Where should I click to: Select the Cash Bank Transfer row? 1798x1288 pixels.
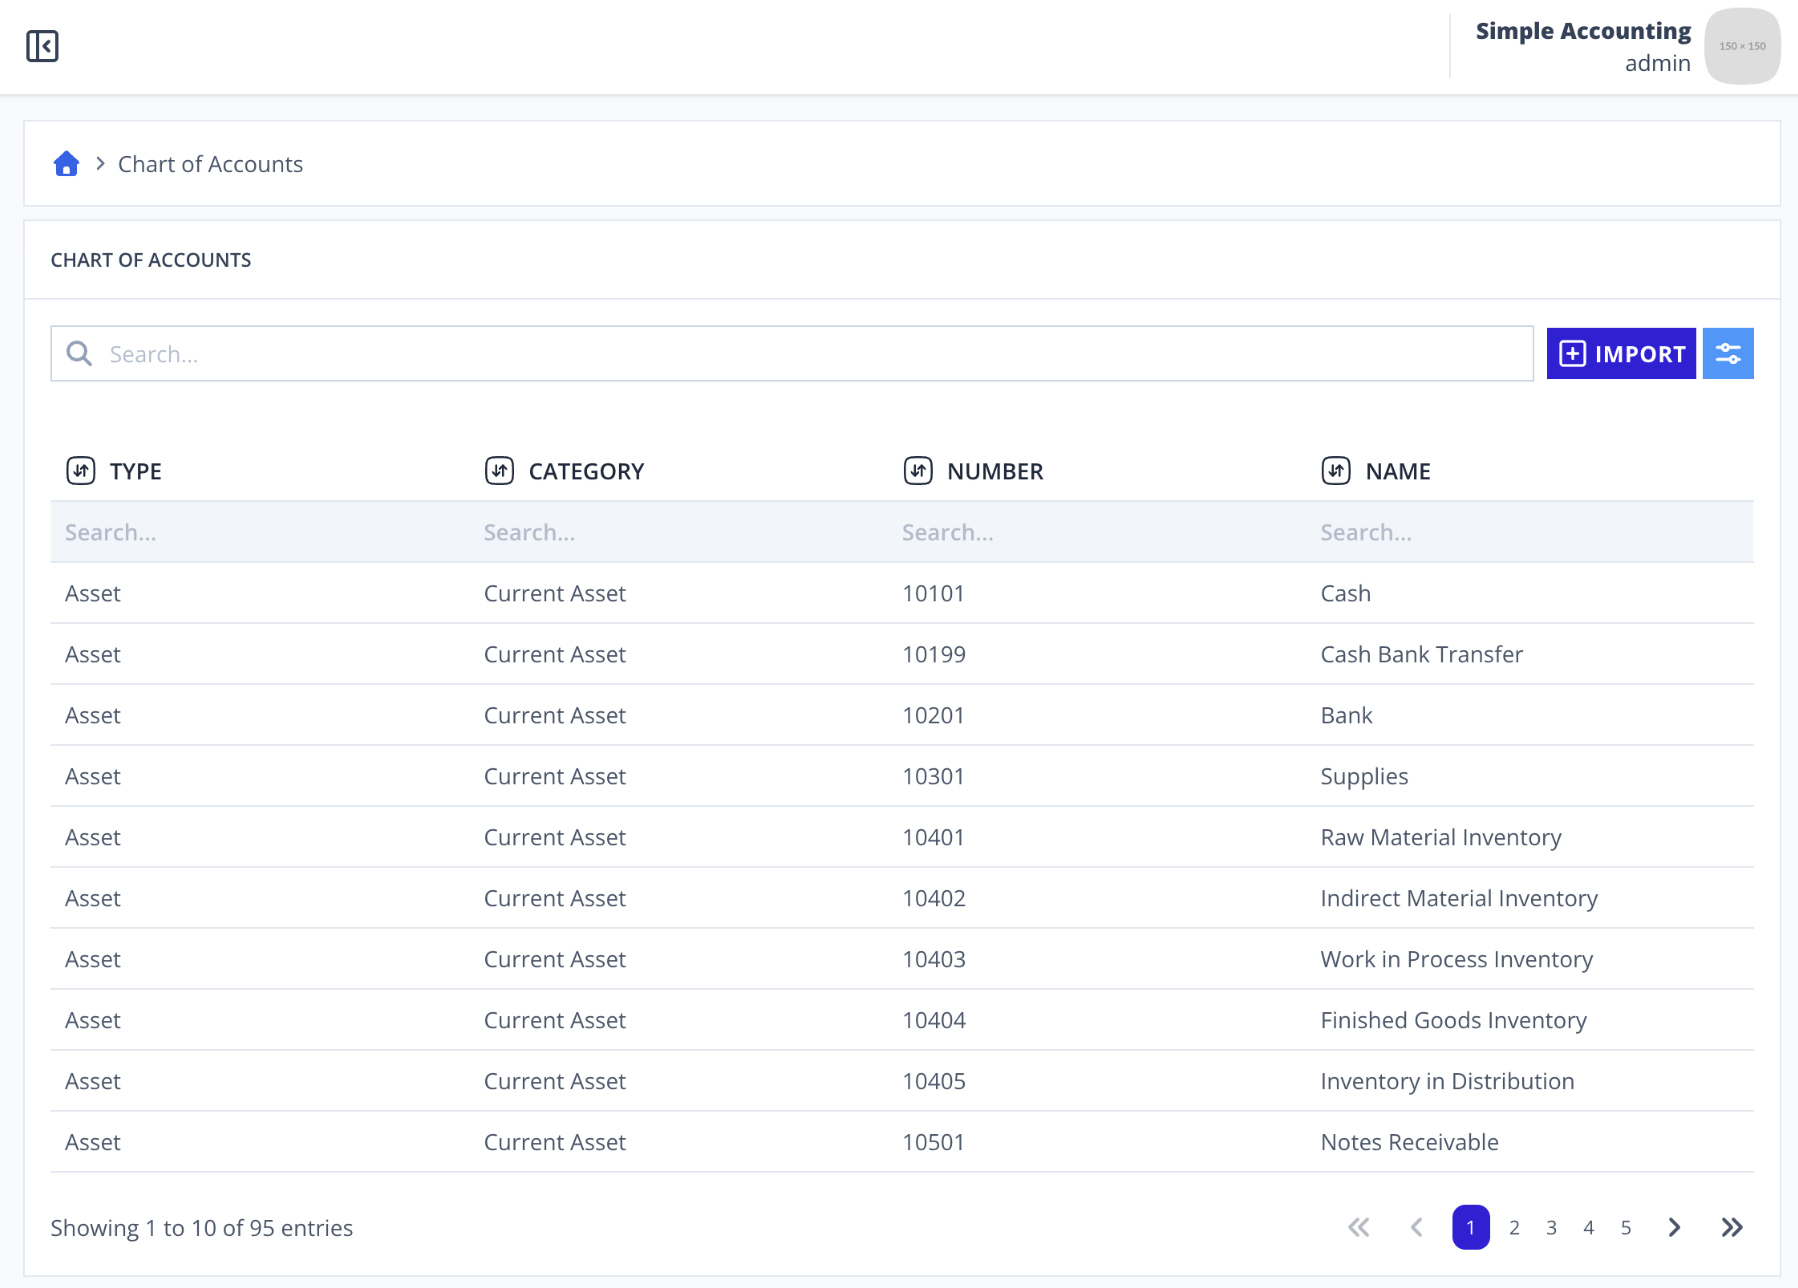(x=902, y=654)
